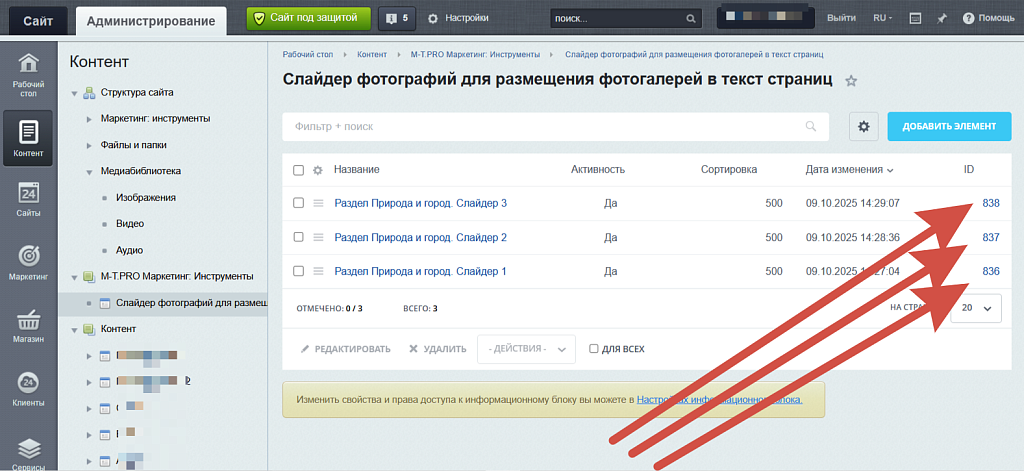This screenshot has height=471, width=1024.
Task: Check the box for Слайдер 2 row
Action: 298,237
